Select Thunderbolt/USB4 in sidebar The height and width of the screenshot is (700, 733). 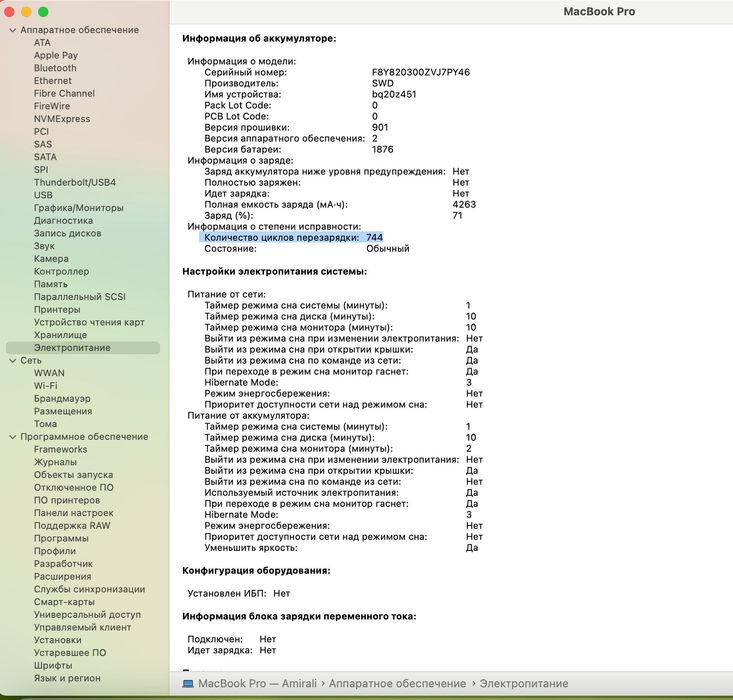[x=75, y=182]
